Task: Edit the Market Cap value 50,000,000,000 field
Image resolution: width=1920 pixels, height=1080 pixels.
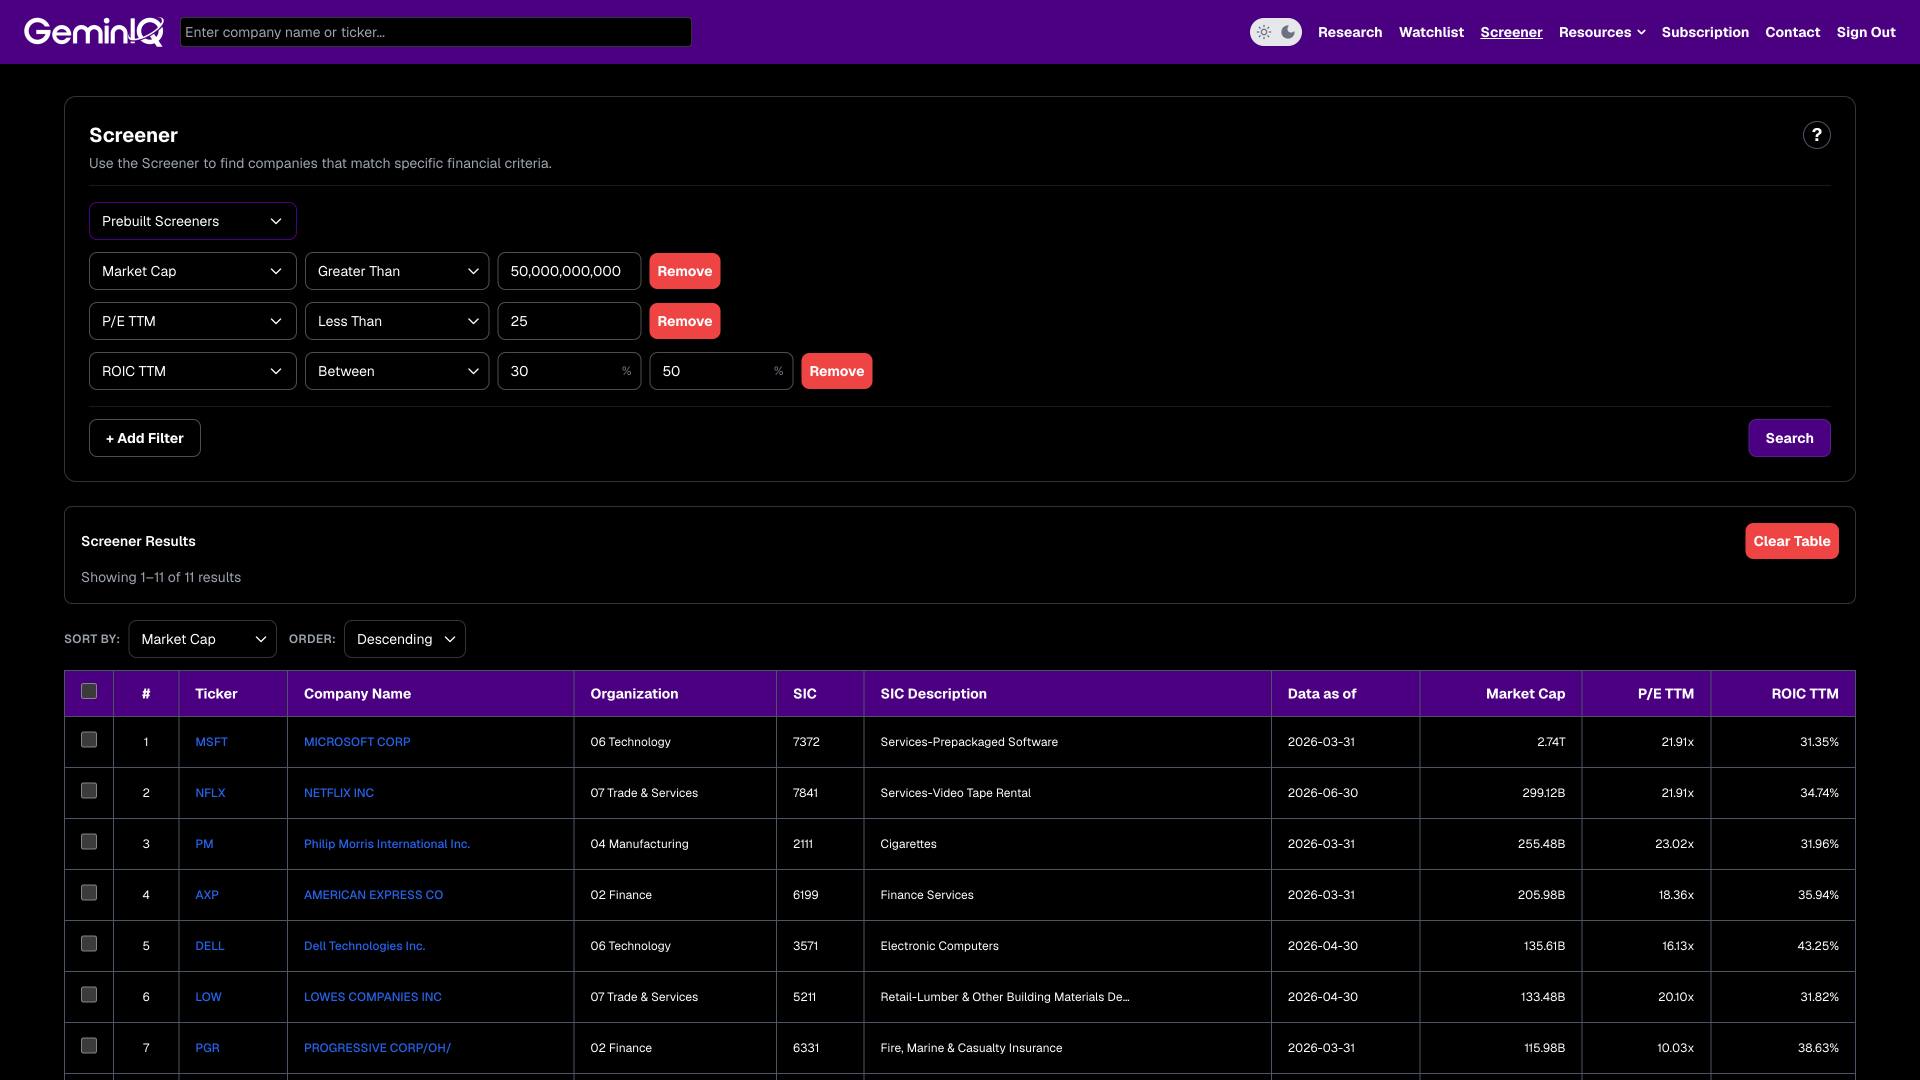Action: [569, 271]
